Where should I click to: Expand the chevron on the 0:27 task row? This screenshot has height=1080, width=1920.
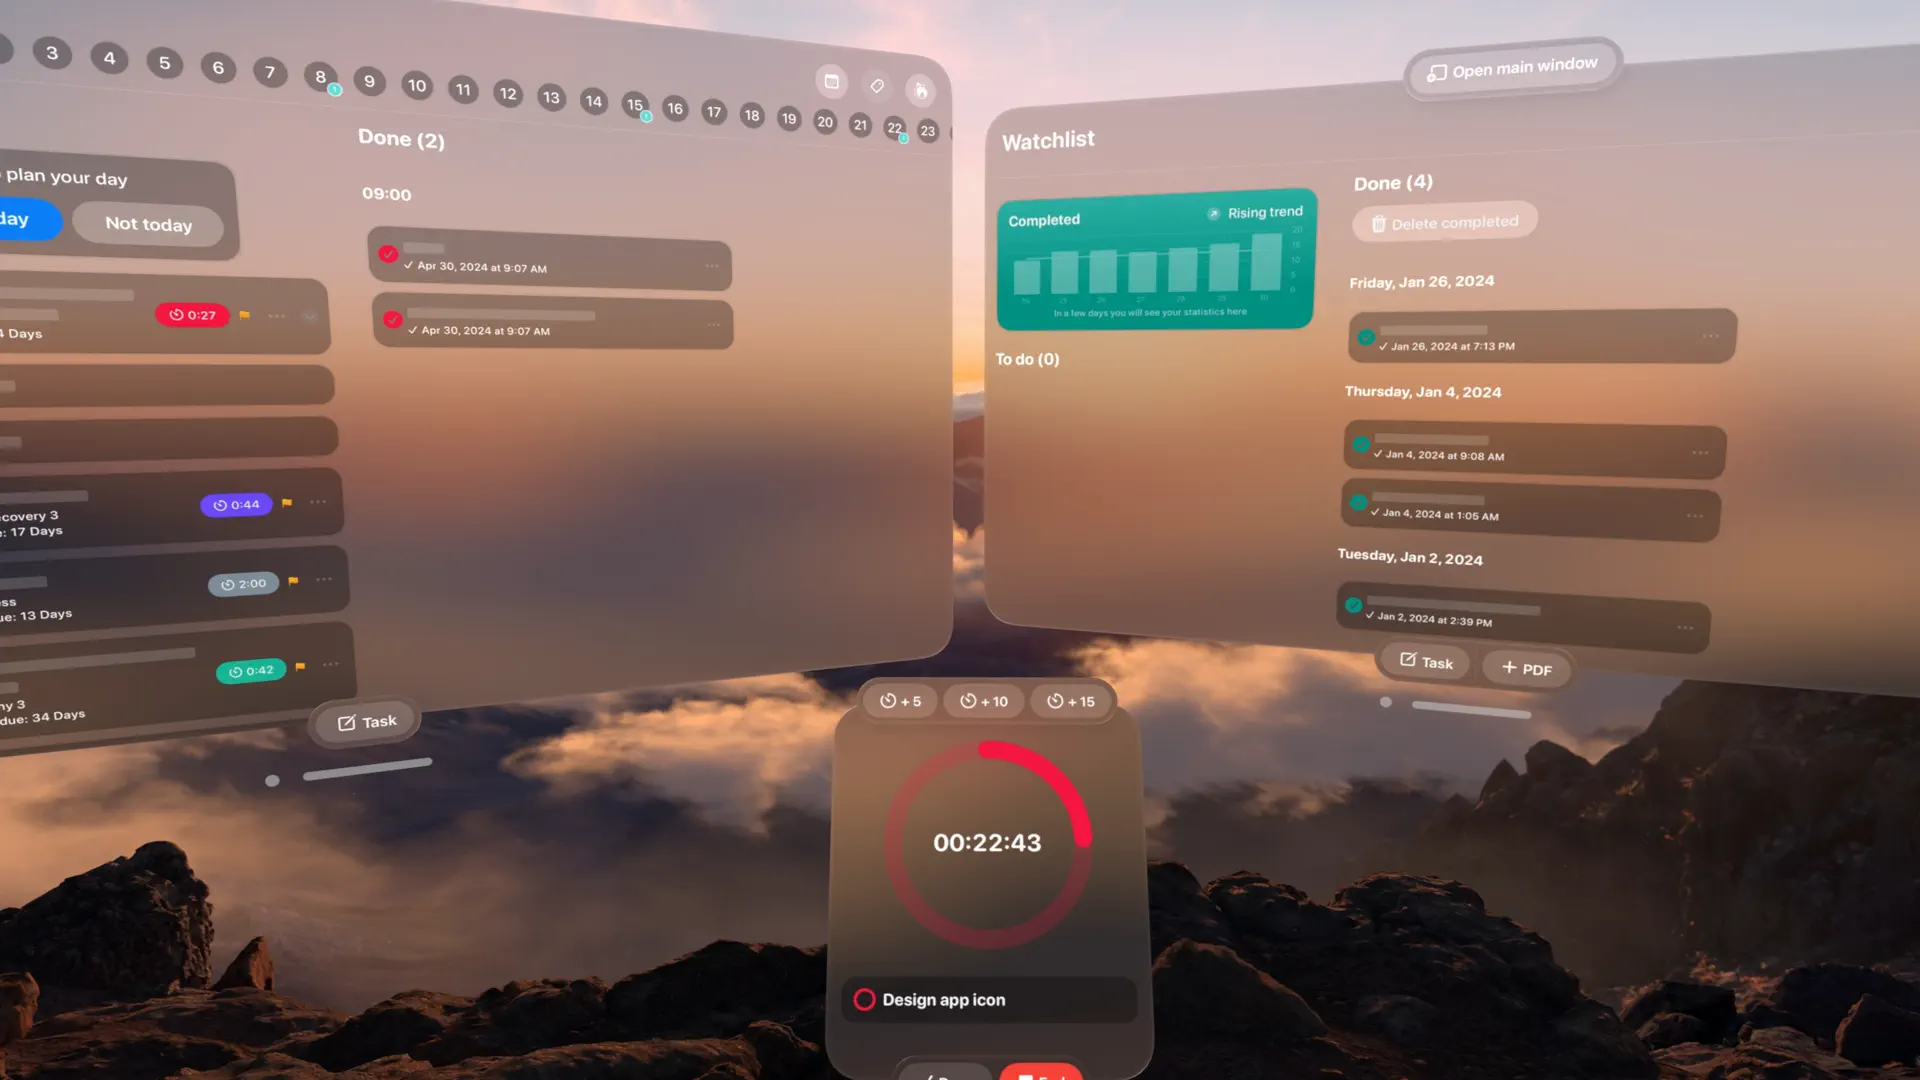307,316
